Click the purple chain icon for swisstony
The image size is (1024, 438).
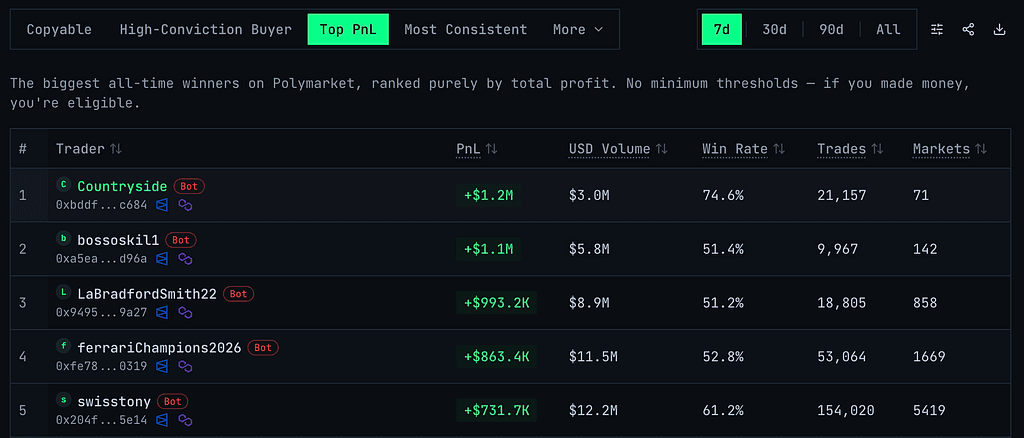click(185, 420)
